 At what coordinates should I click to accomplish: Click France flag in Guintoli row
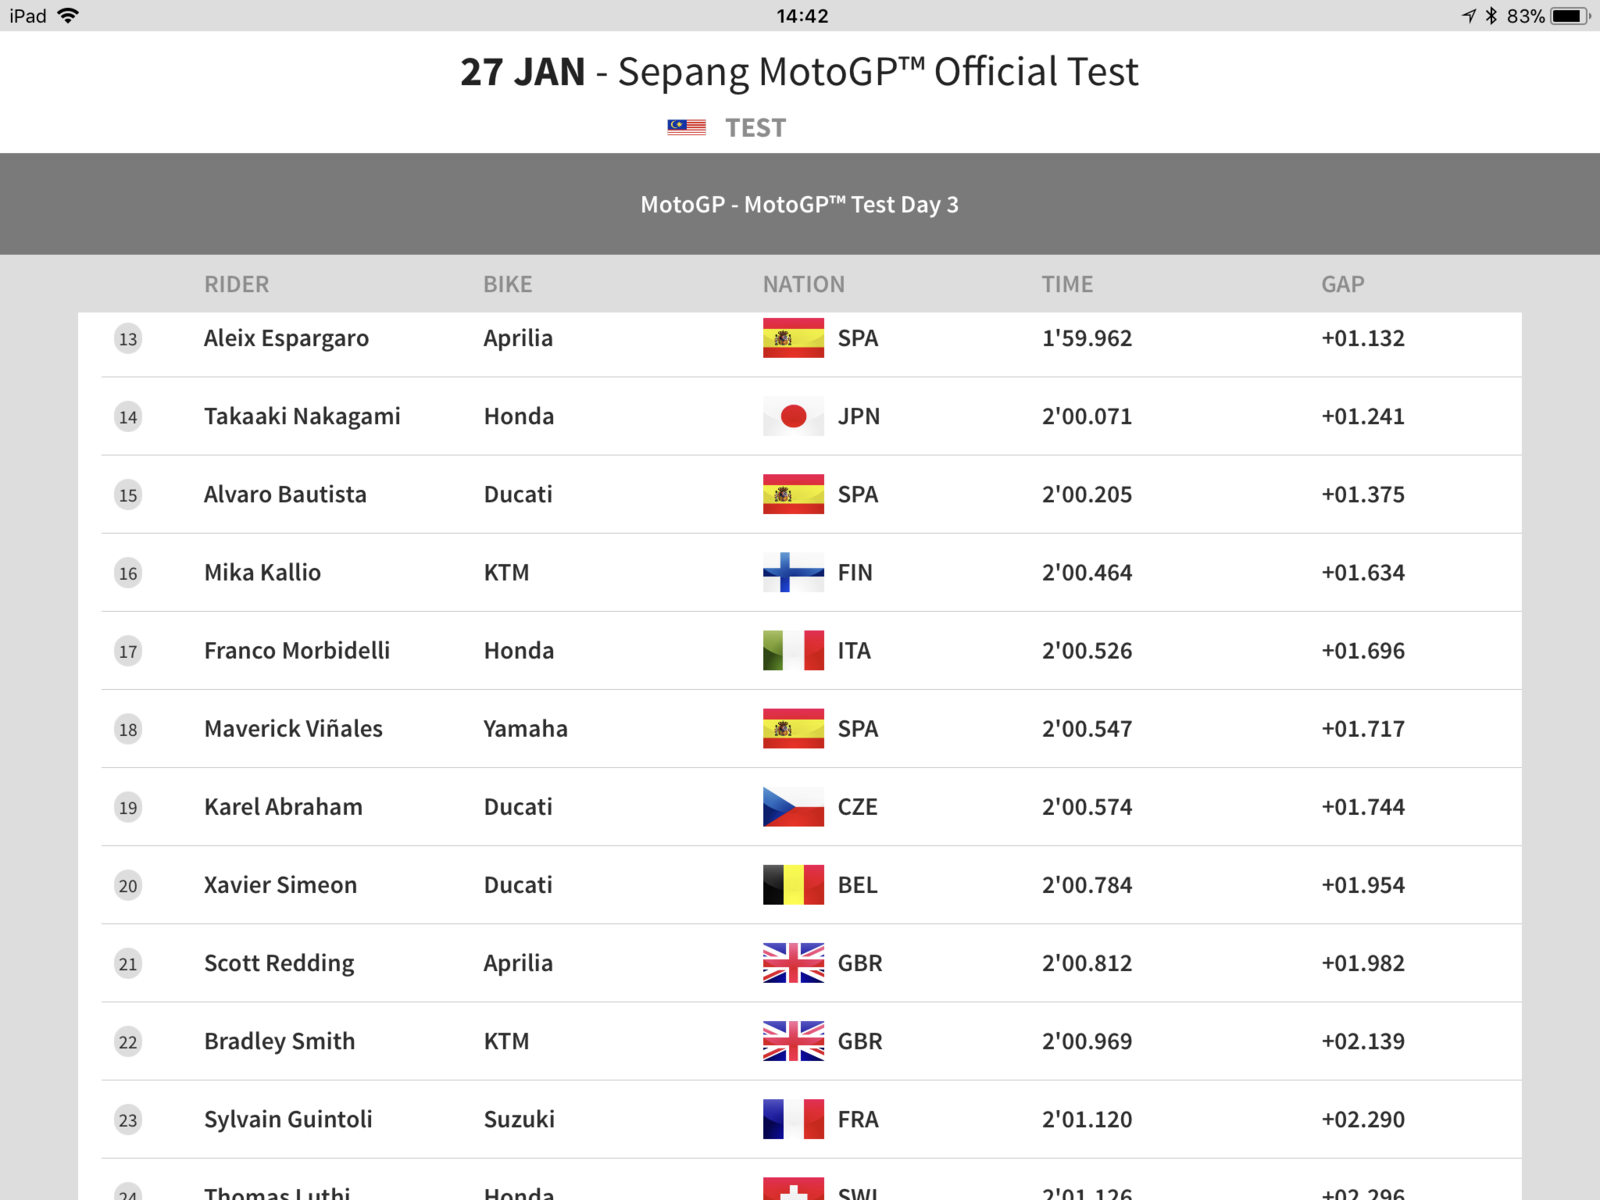click(793, 1119)
